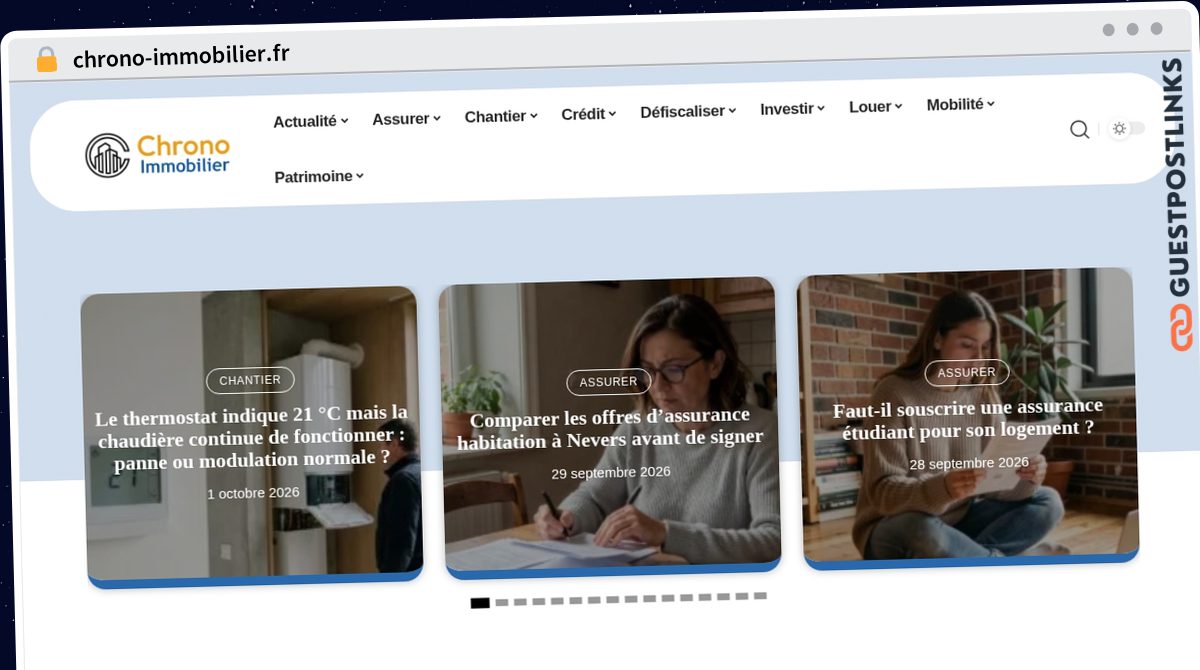Open the Investir menu
1200x670 pixels.
[792, 108]
